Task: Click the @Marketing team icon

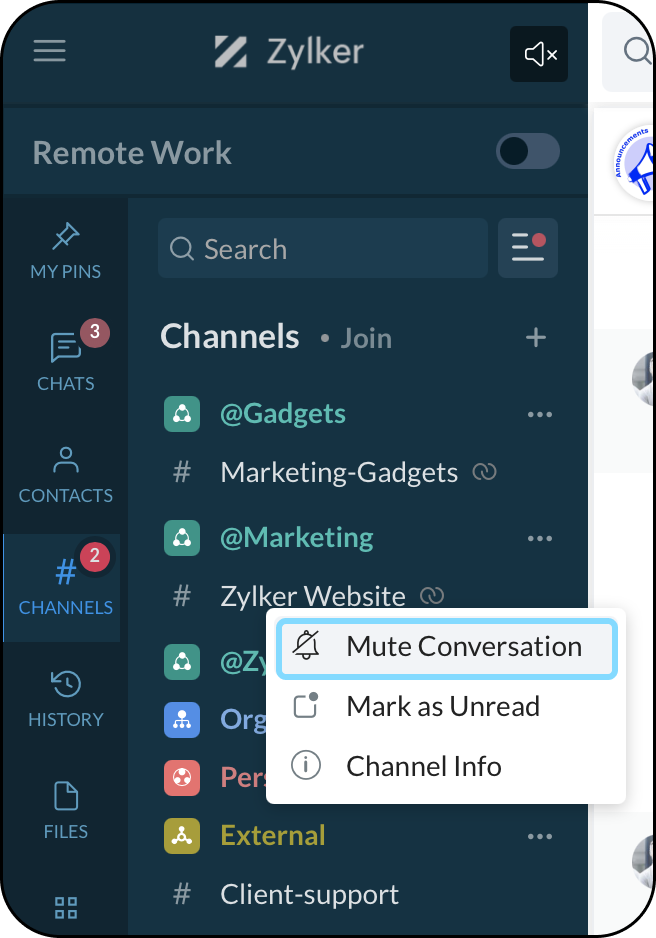Action: pos(182,538)
